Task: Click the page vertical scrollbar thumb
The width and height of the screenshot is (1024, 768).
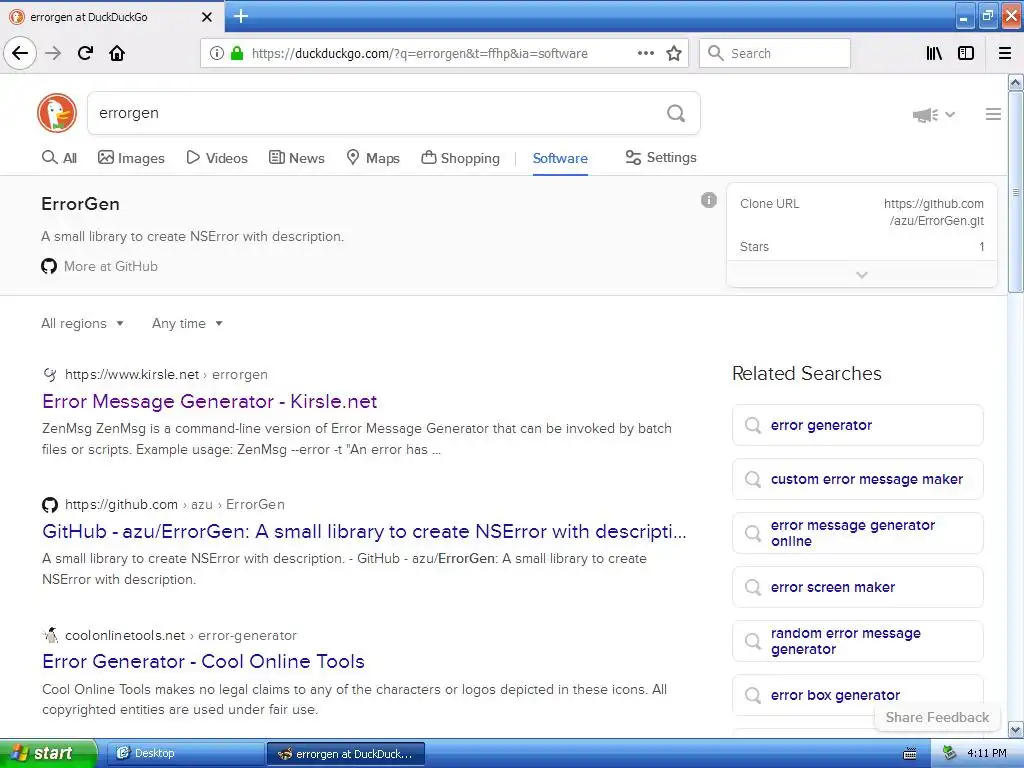Action: [x=1016, y=192]
